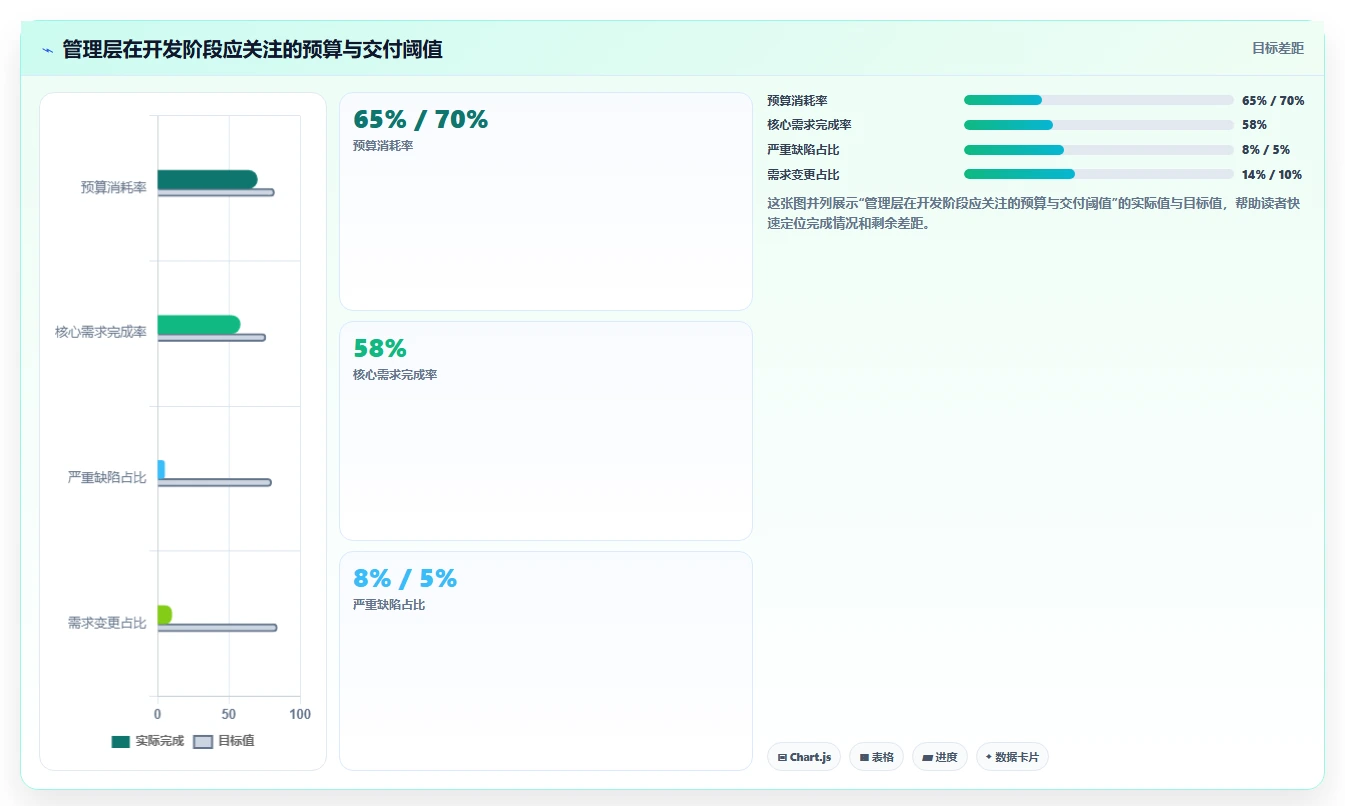Viewport: 1345px width, 806px height.
Task: Click the 预算消耗率 axis label in chart
Action: tap(114, 187)
